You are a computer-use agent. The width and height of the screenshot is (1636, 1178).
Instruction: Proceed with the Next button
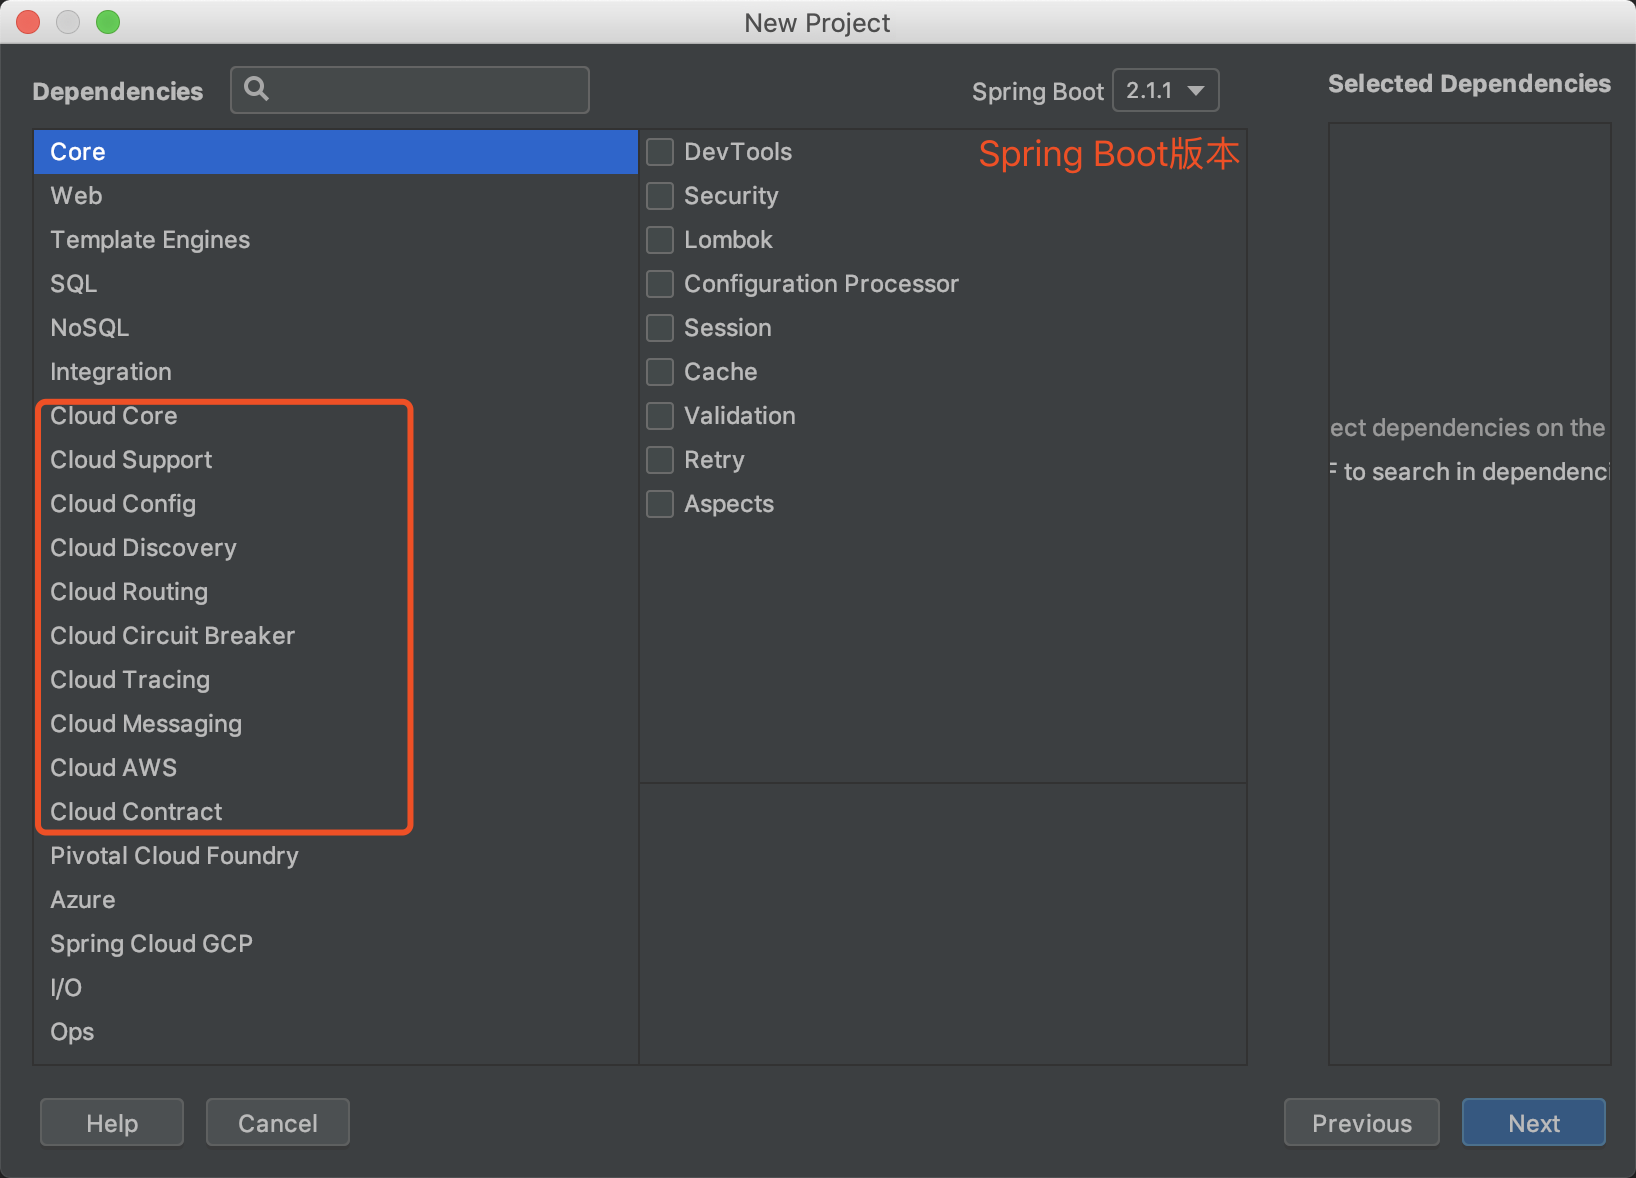1534,1123
